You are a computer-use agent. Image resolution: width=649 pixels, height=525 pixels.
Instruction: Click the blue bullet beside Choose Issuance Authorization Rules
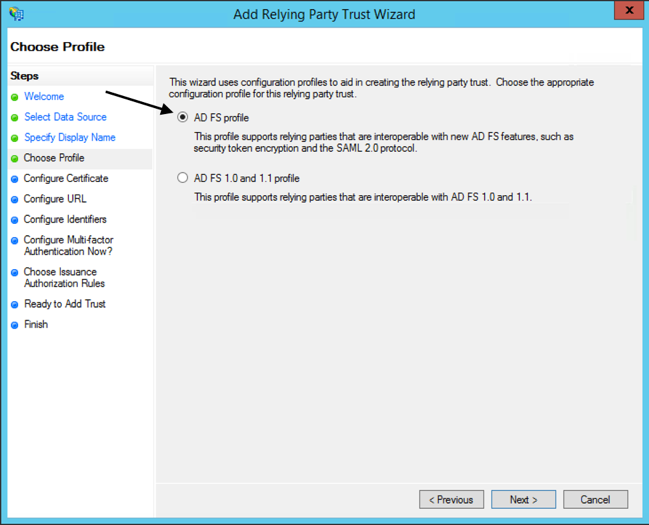[15, 272]
